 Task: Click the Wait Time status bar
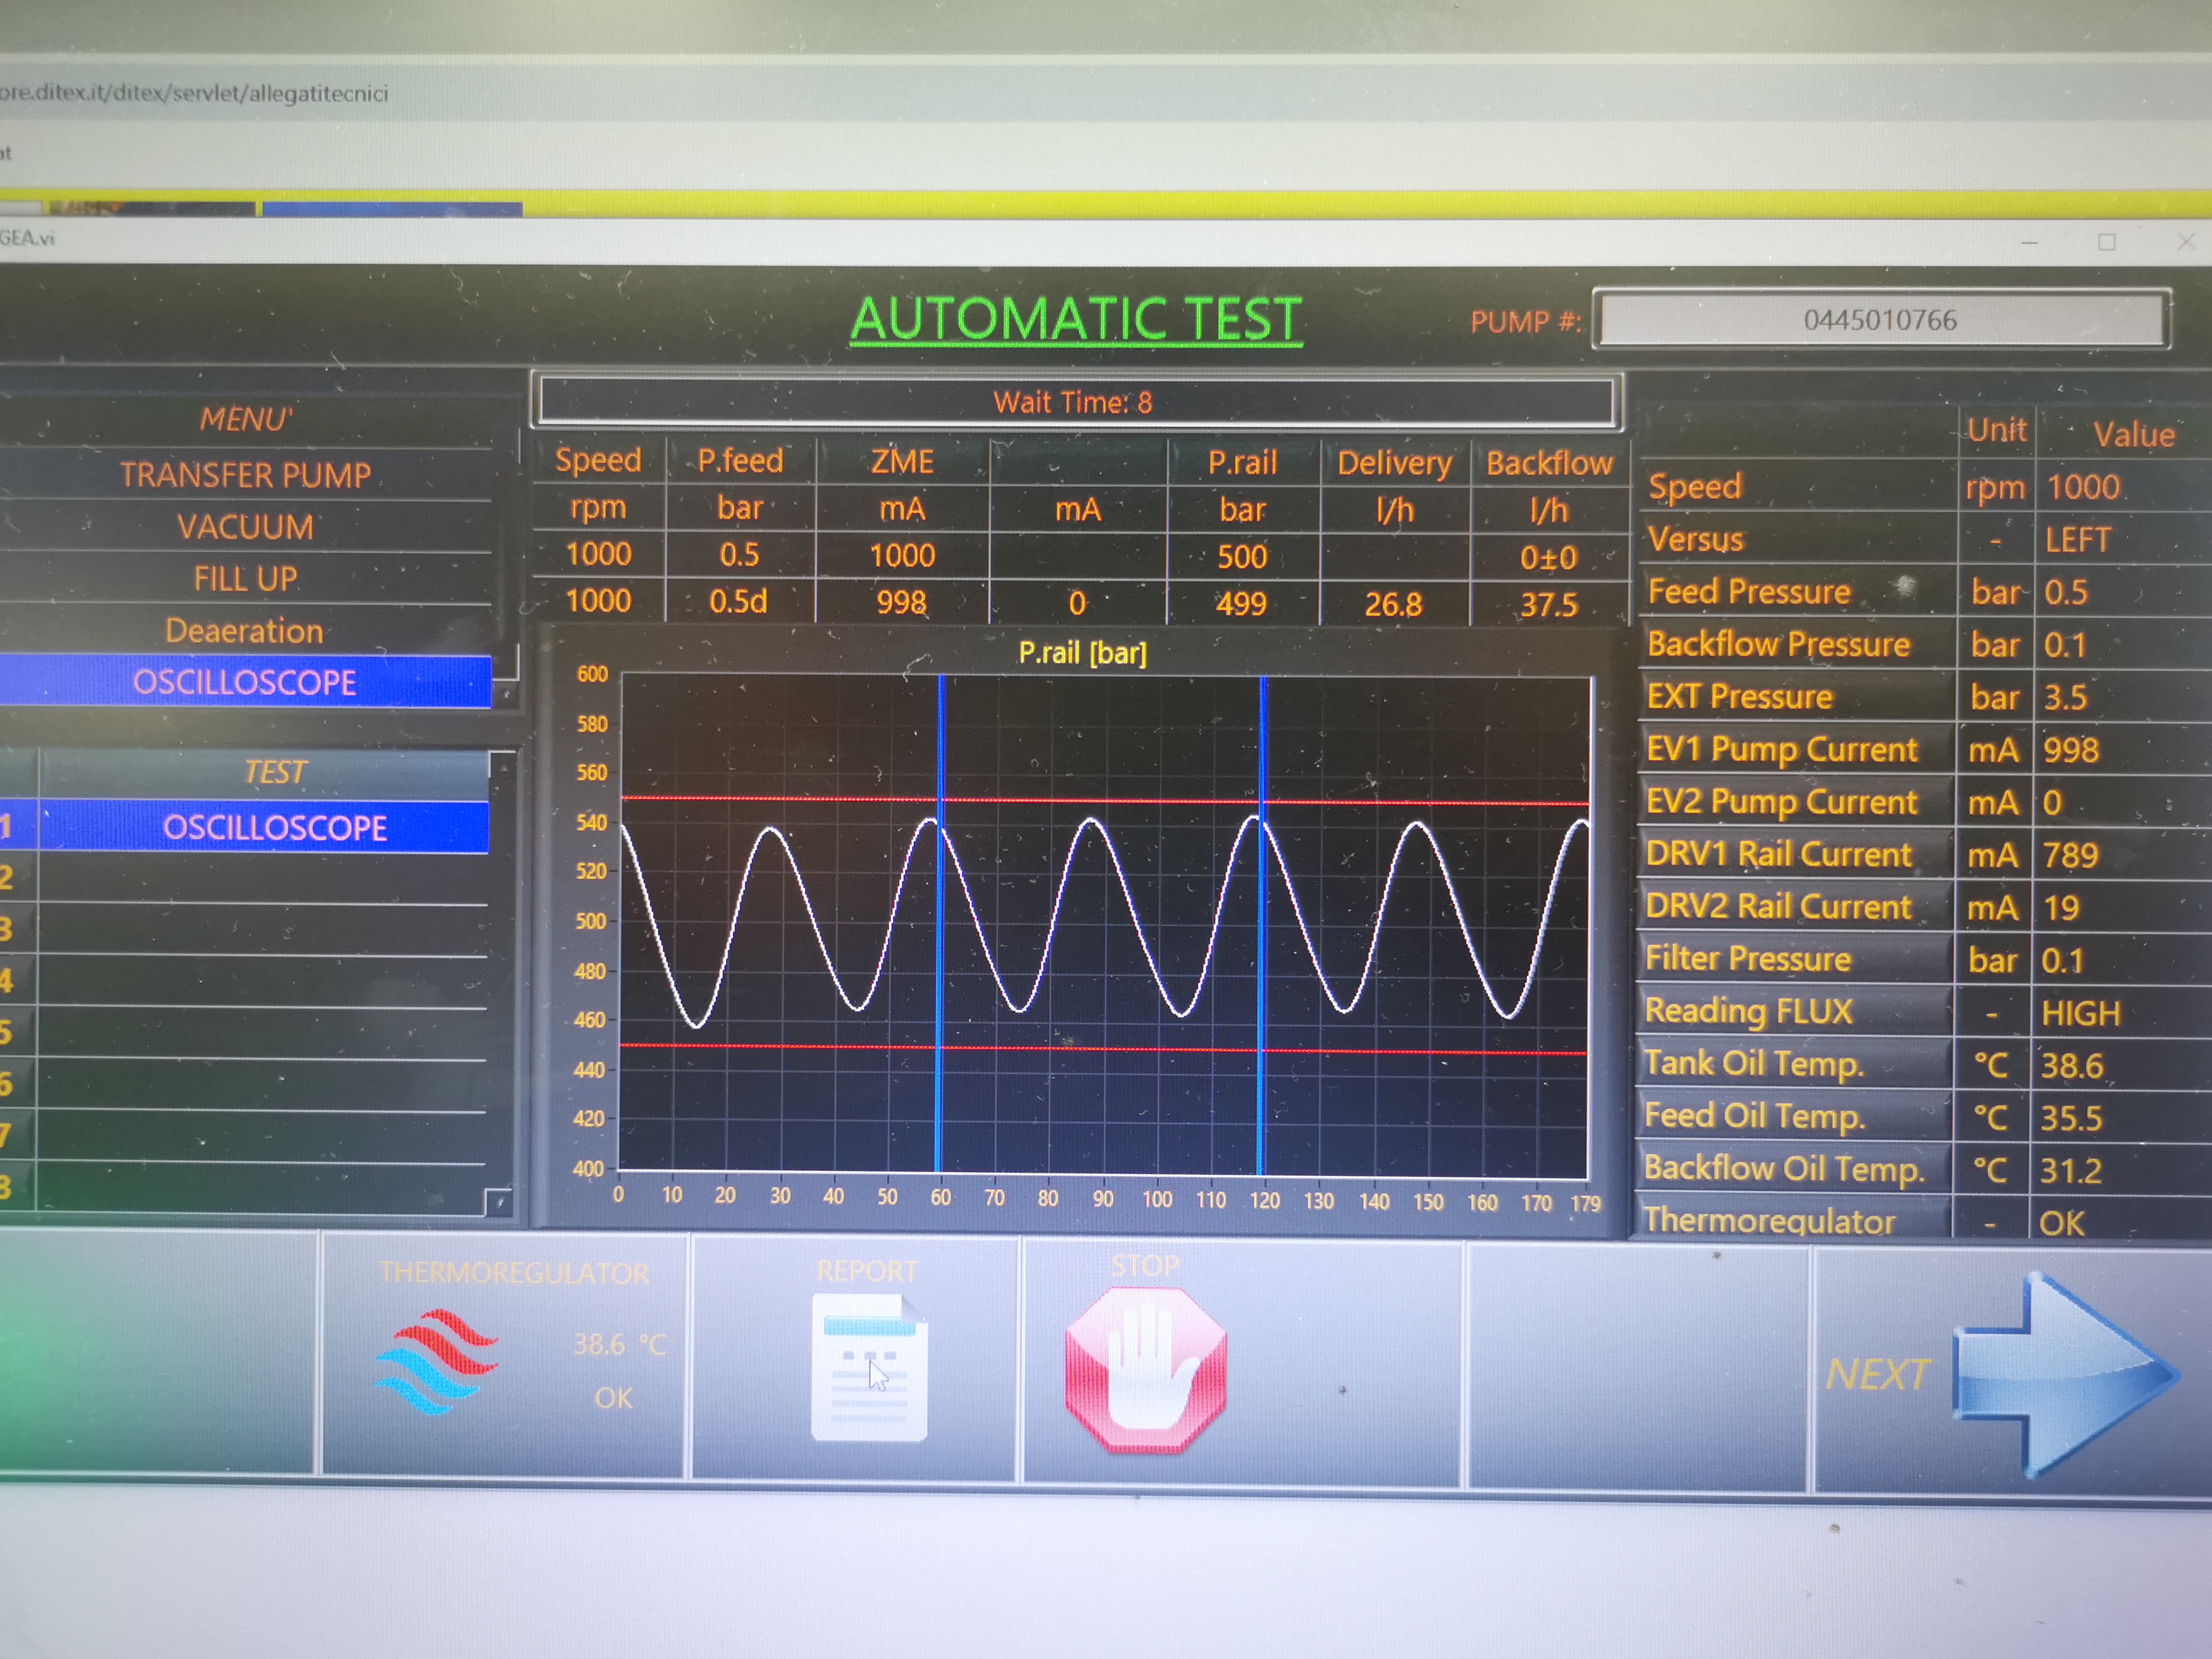1074,402
